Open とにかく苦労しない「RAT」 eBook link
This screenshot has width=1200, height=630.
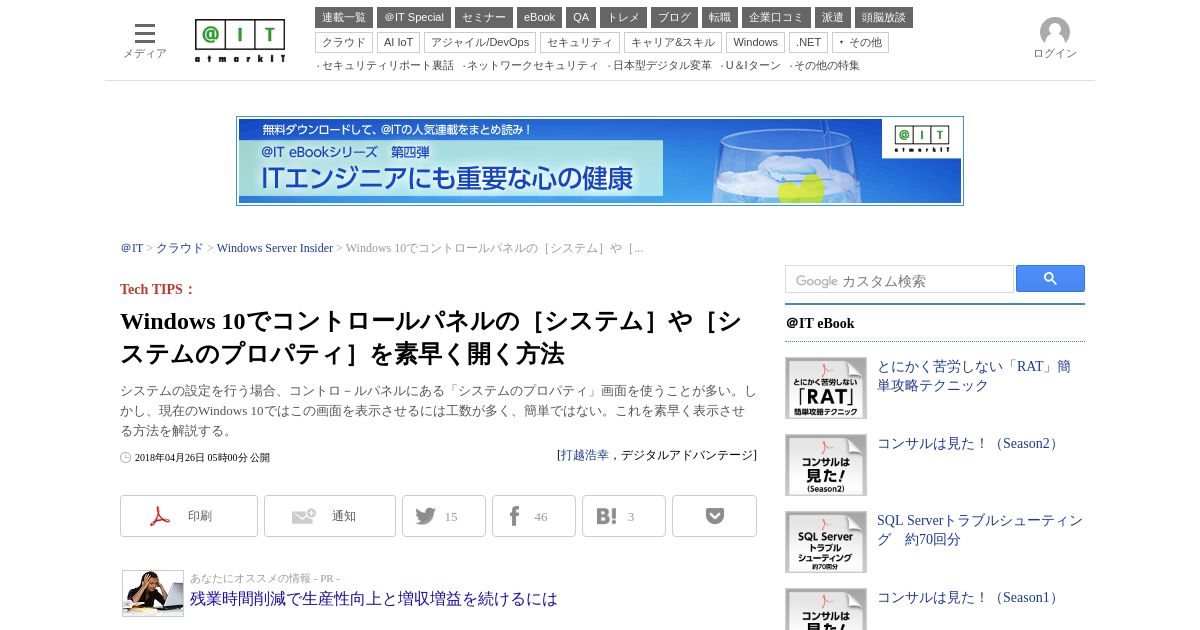[974, 376]
